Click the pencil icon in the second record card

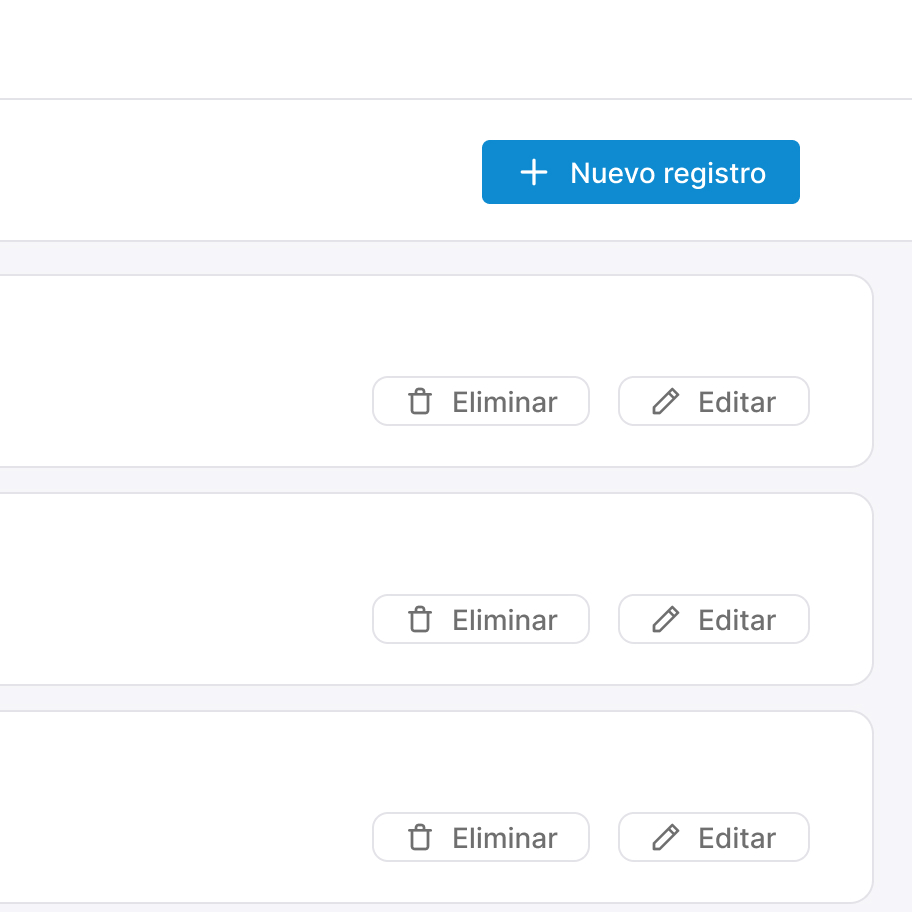665,619
